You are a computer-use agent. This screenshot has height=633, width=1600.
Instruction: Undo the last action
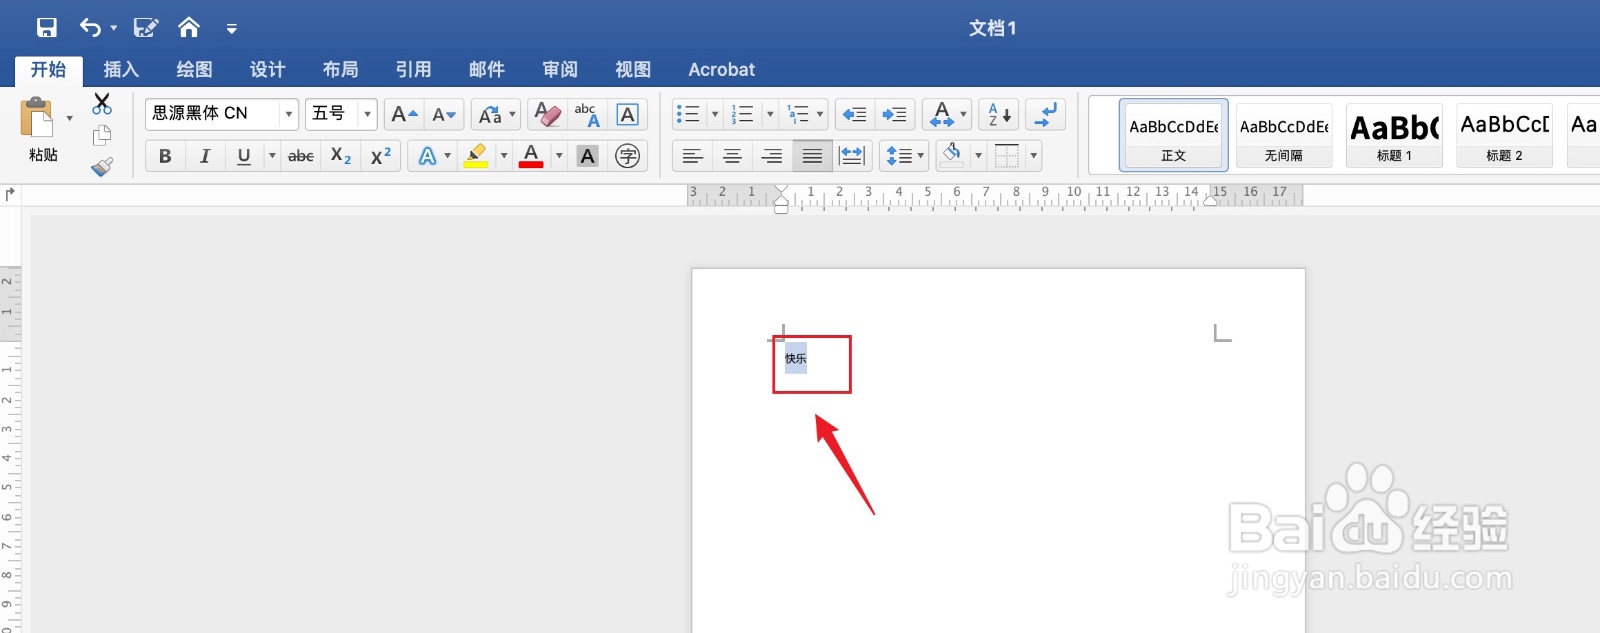(90, 28)
